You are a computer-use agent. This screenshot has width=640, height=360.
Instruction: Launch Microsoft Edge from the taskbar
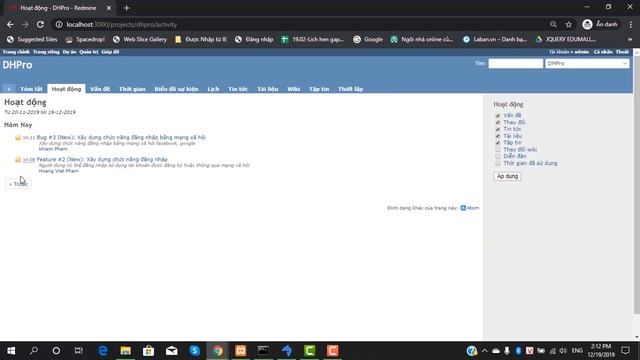pyautogui.click(x=103, y=351)
